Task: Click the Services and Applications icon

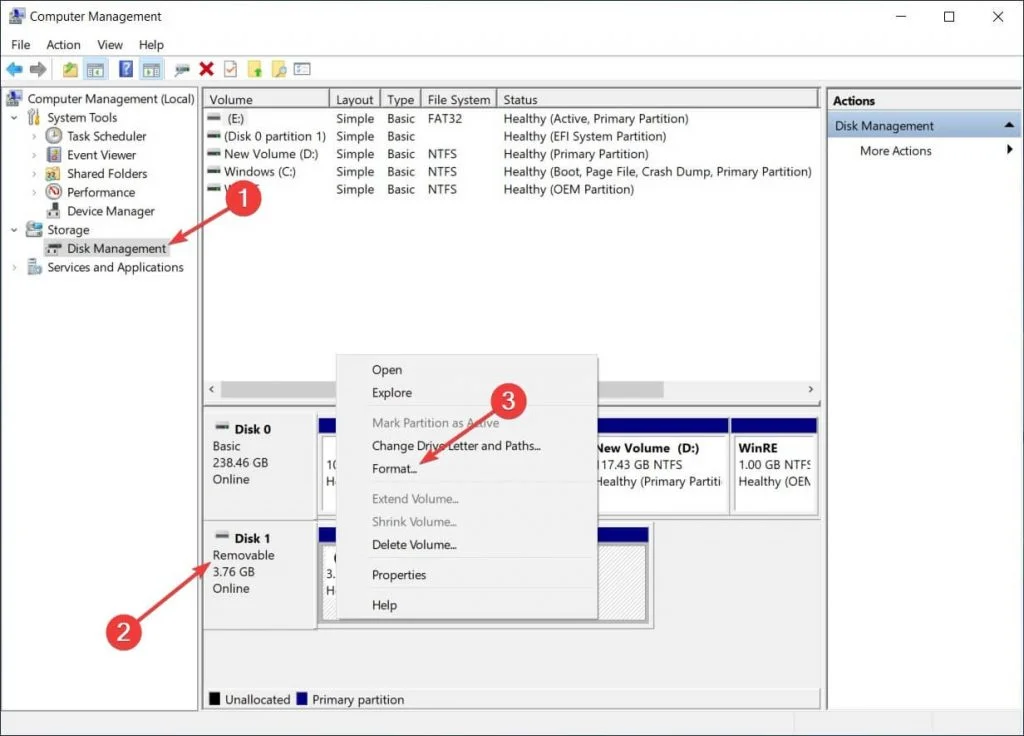Action: [x=34, y=267]
